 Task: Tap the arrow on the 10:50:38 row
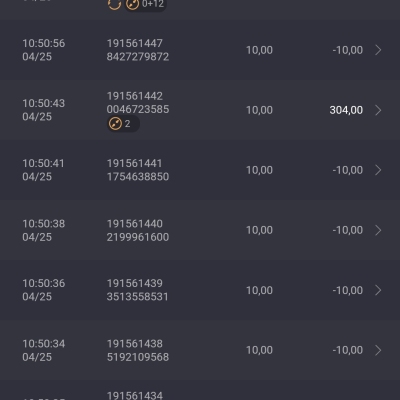point(378,230)
